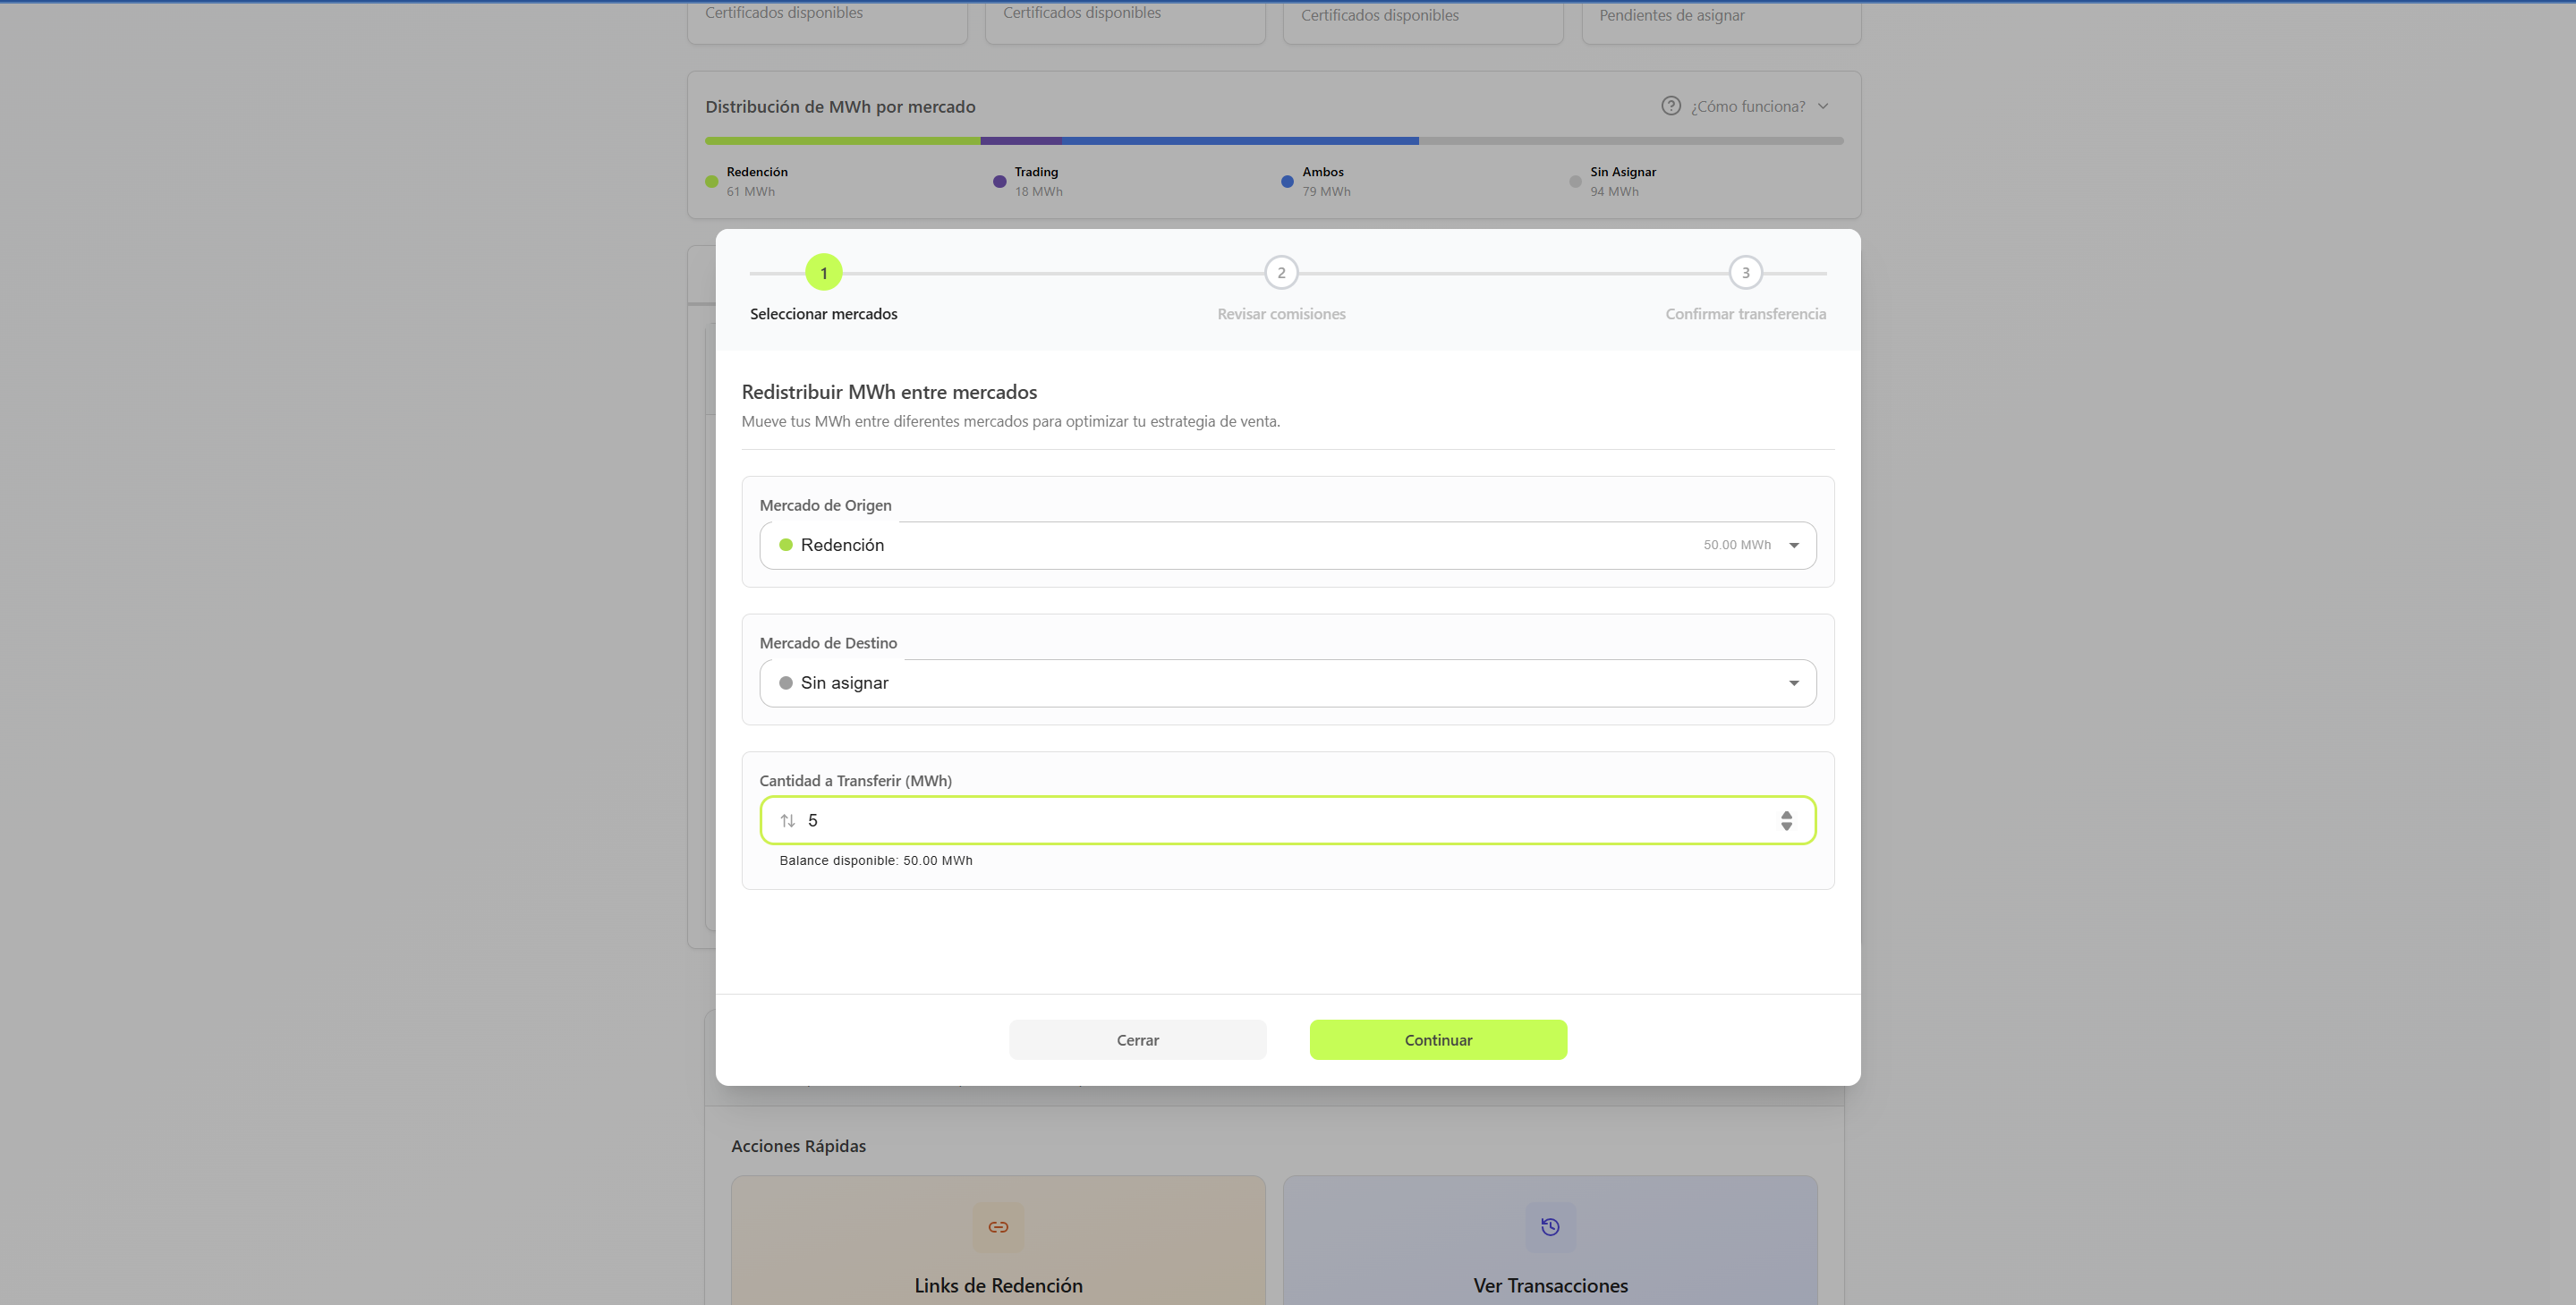Click the blue Ambos legend dot

pos(1287,182)
